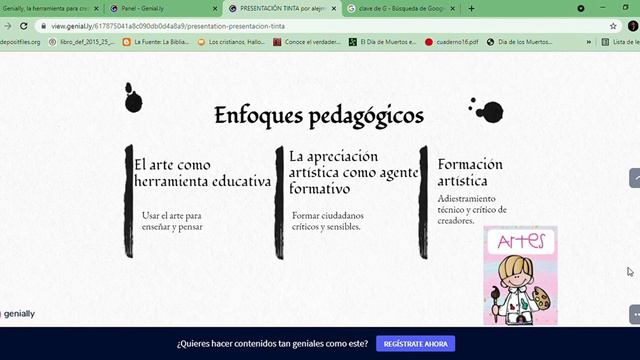Screen dimensions: 640x360
Task: Click the El arte como herramienta educativa heading
Action: tap(202, 173)
